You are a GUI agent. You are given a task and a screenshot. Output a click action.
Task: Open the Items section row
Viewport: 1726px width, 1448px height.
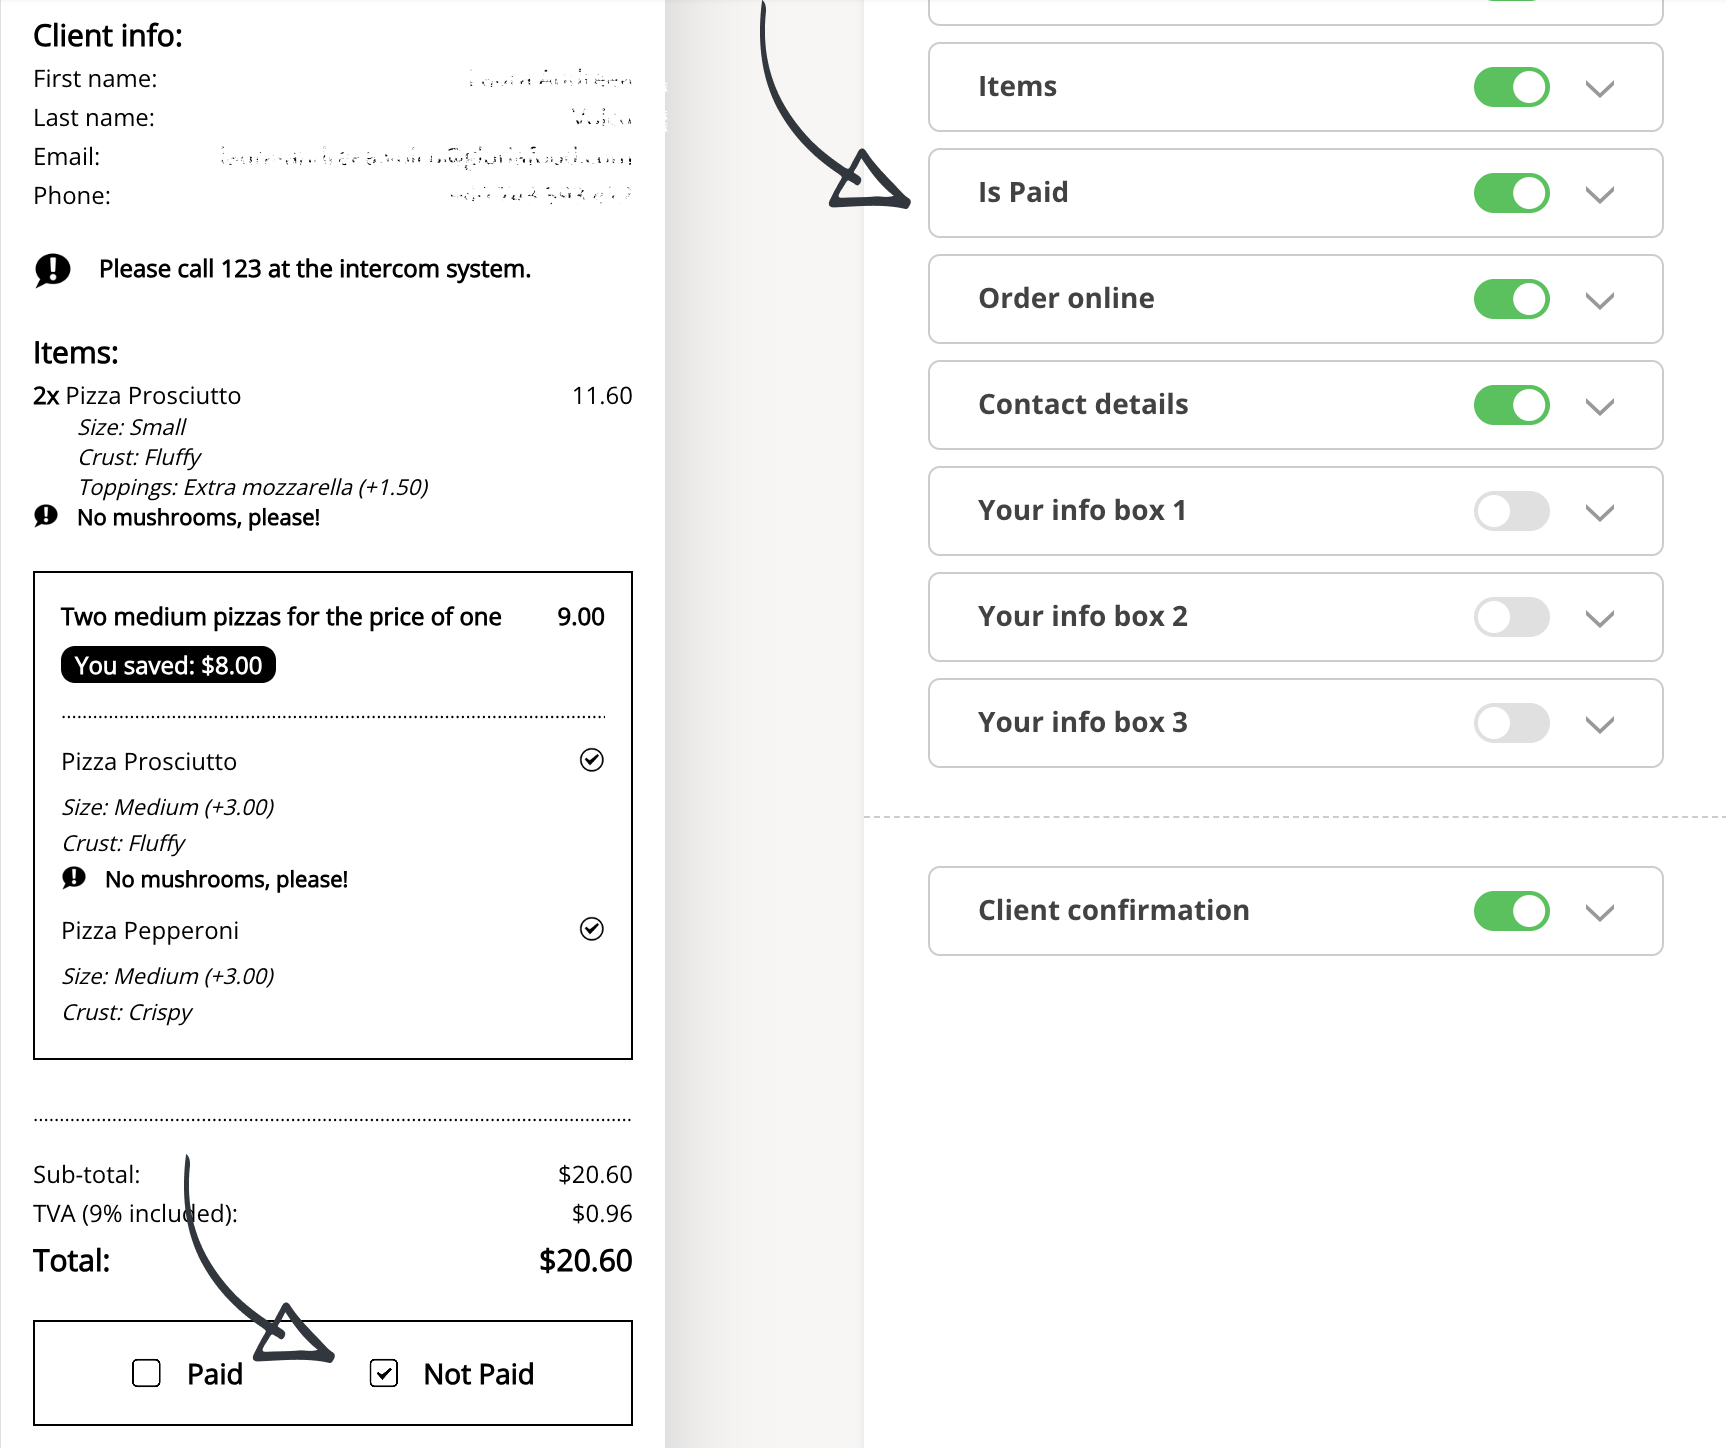(1295, 87)
